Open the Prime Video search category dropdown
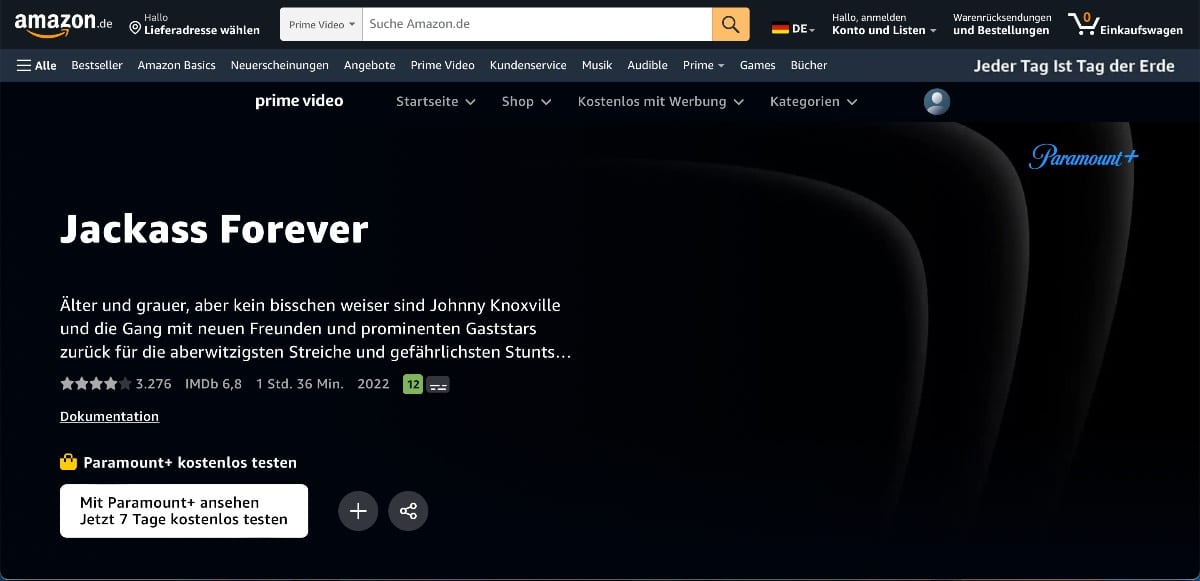 (x=321, y=24)
